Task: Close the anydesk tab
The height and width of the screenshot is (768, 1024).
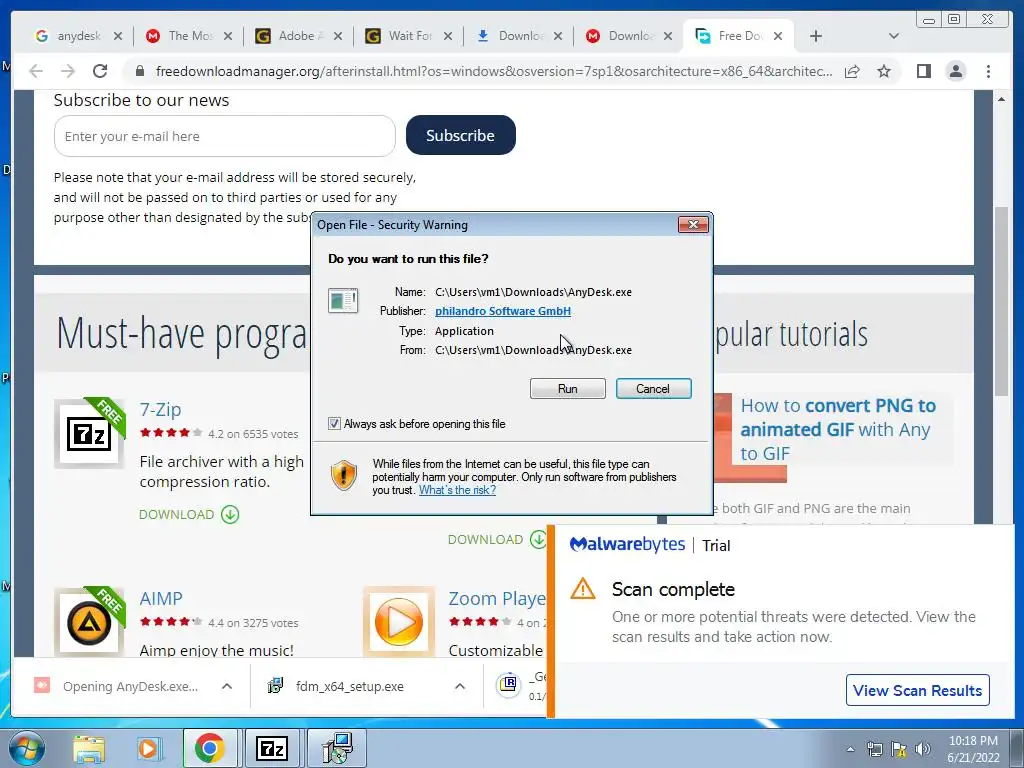Action: 118,36
